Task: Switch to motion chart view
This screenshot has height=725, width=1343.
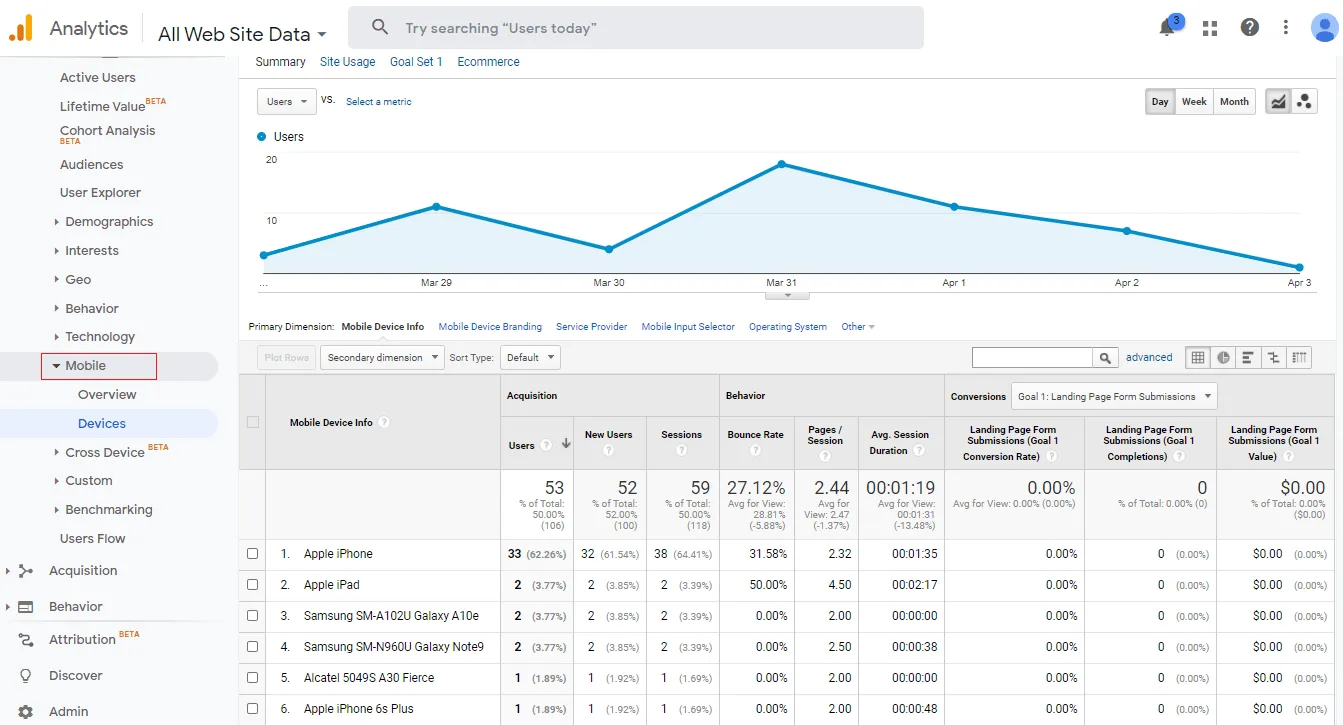Action: coord(1304,101)
